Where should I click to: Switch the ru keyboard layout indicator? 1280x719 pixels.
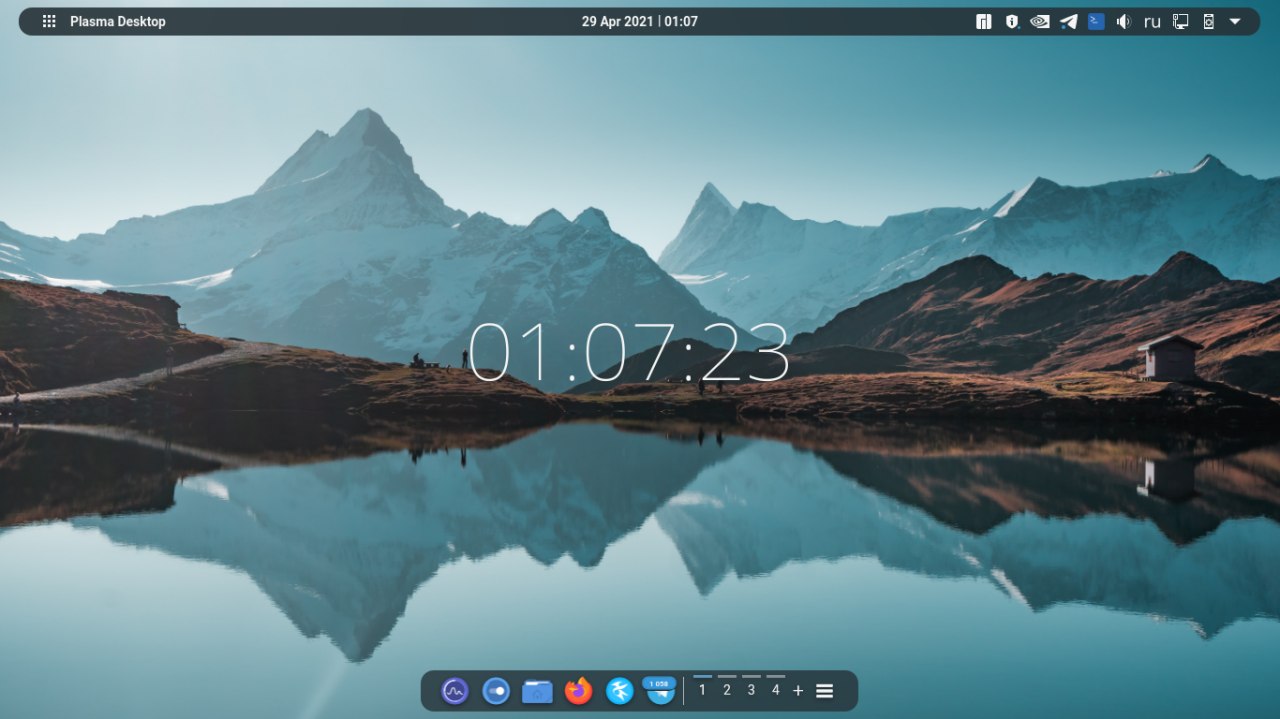[x=1152, y=21]
